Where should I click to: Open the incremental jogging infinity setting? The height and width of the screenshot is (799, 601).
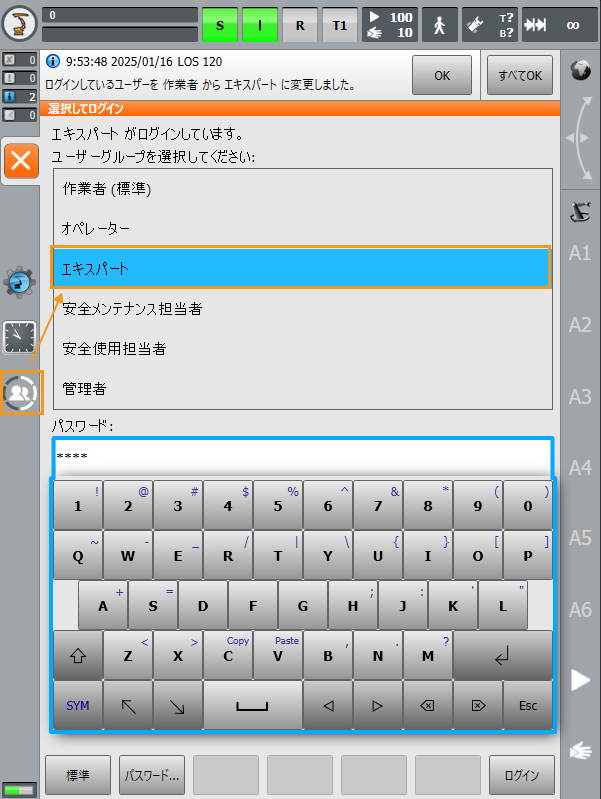pos(560,25)
